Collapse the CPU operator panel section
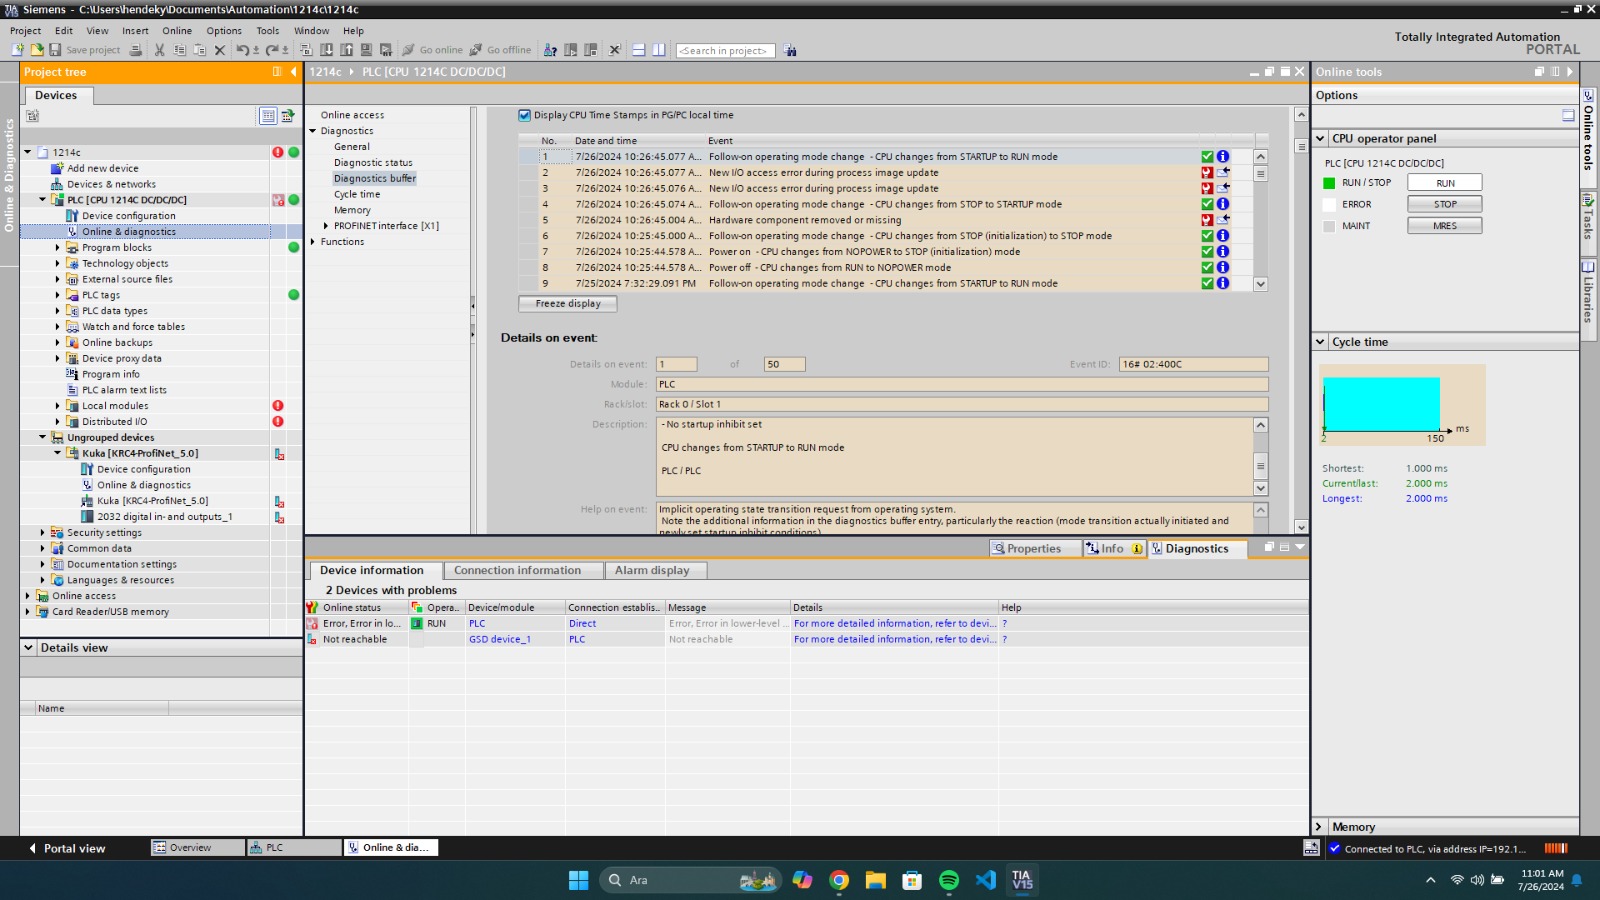The image size is (1600, 900). tap(1320, 139)
